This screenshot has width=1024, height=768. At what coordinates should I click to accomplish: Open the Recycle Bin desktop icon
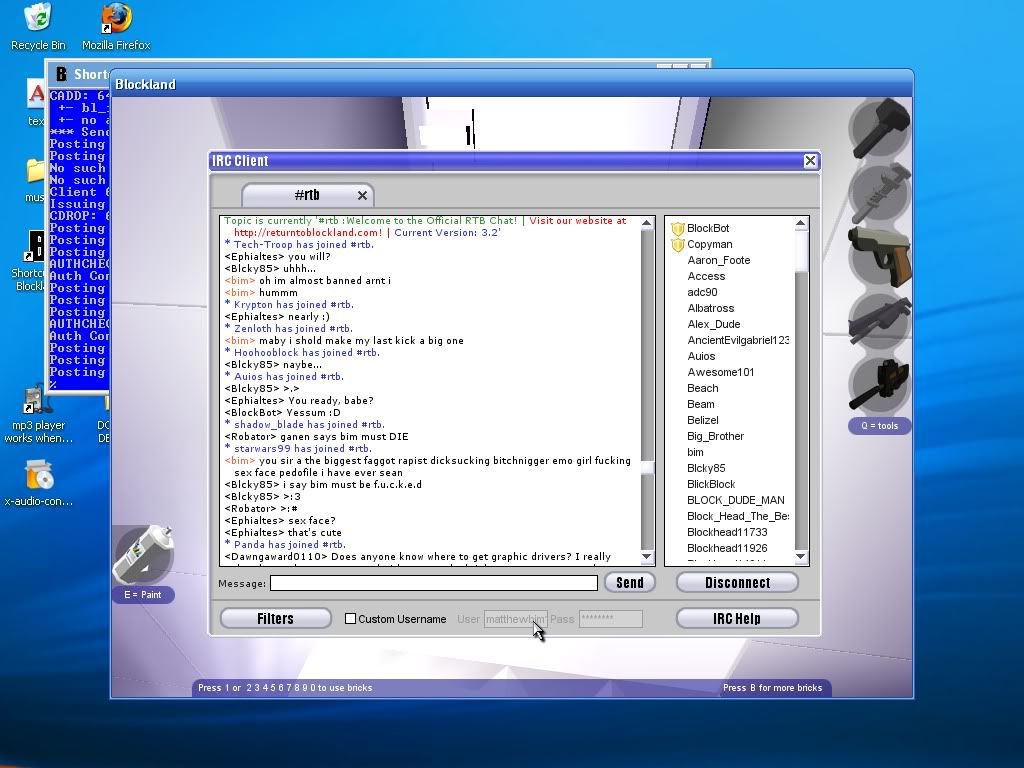coord(38,27)
